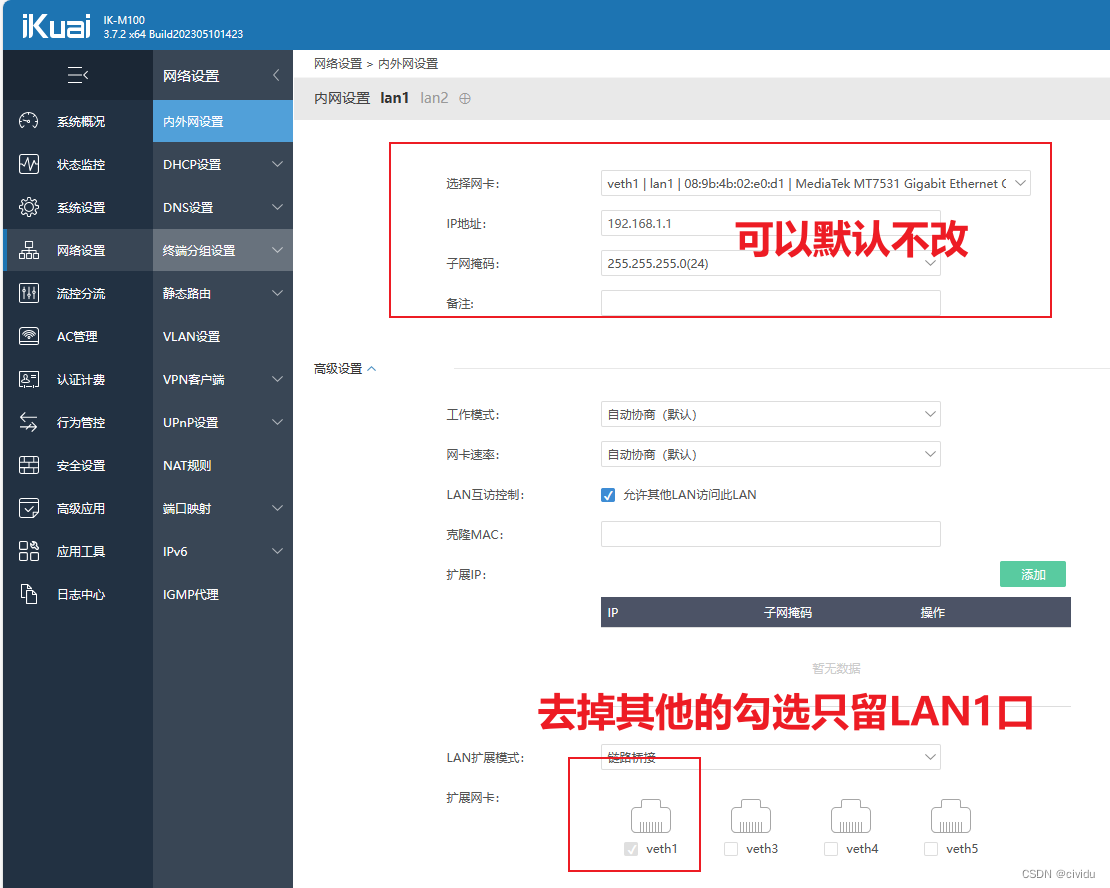
Task: Check the veth4 checkbox
Action: pos(831,849)
